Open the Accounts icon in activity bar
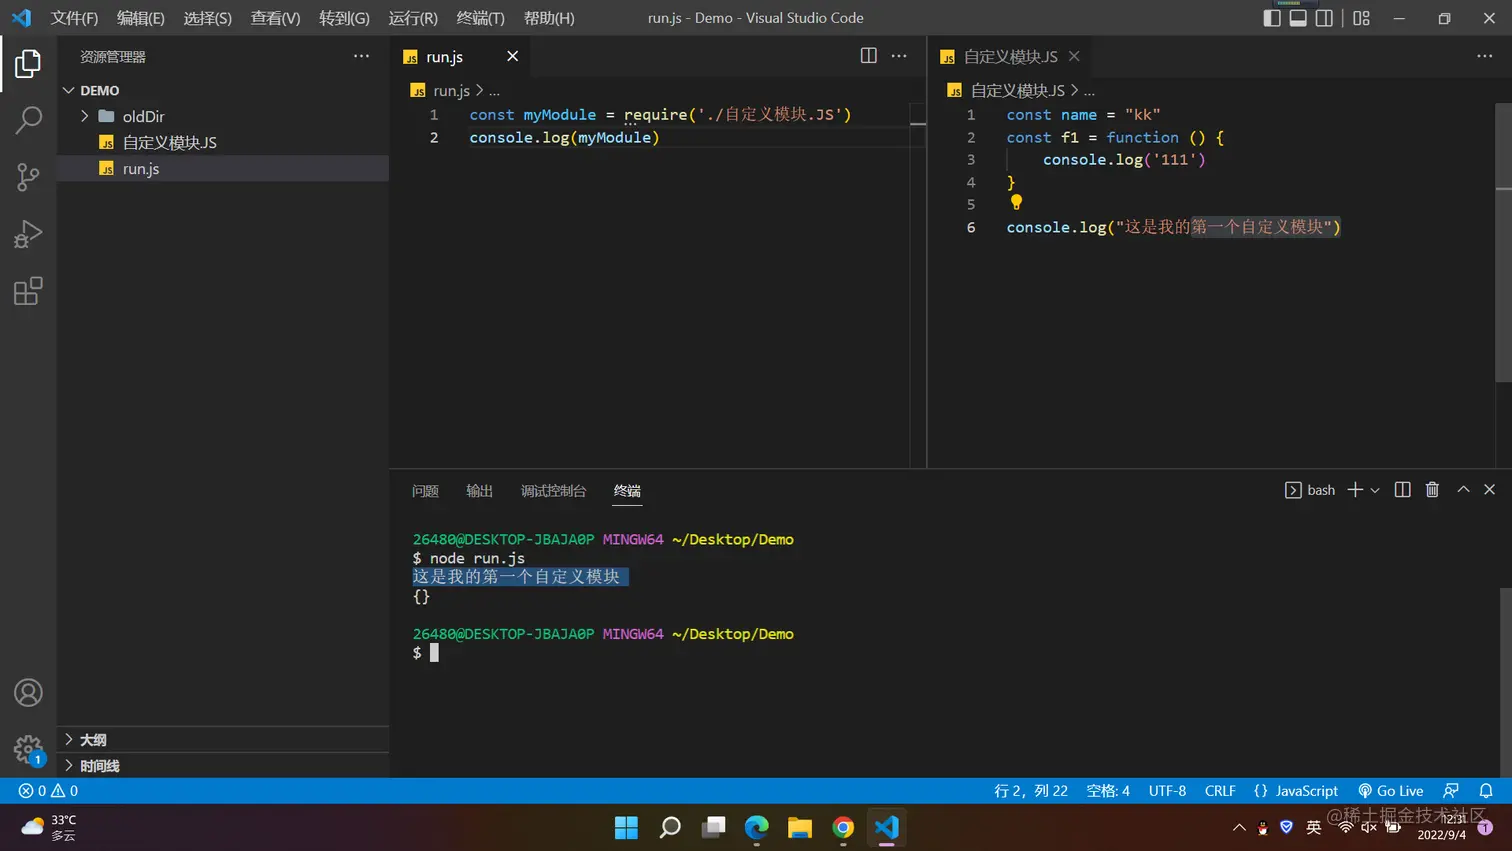This screenshot has width=1512, height=851. tap(28, 692)
